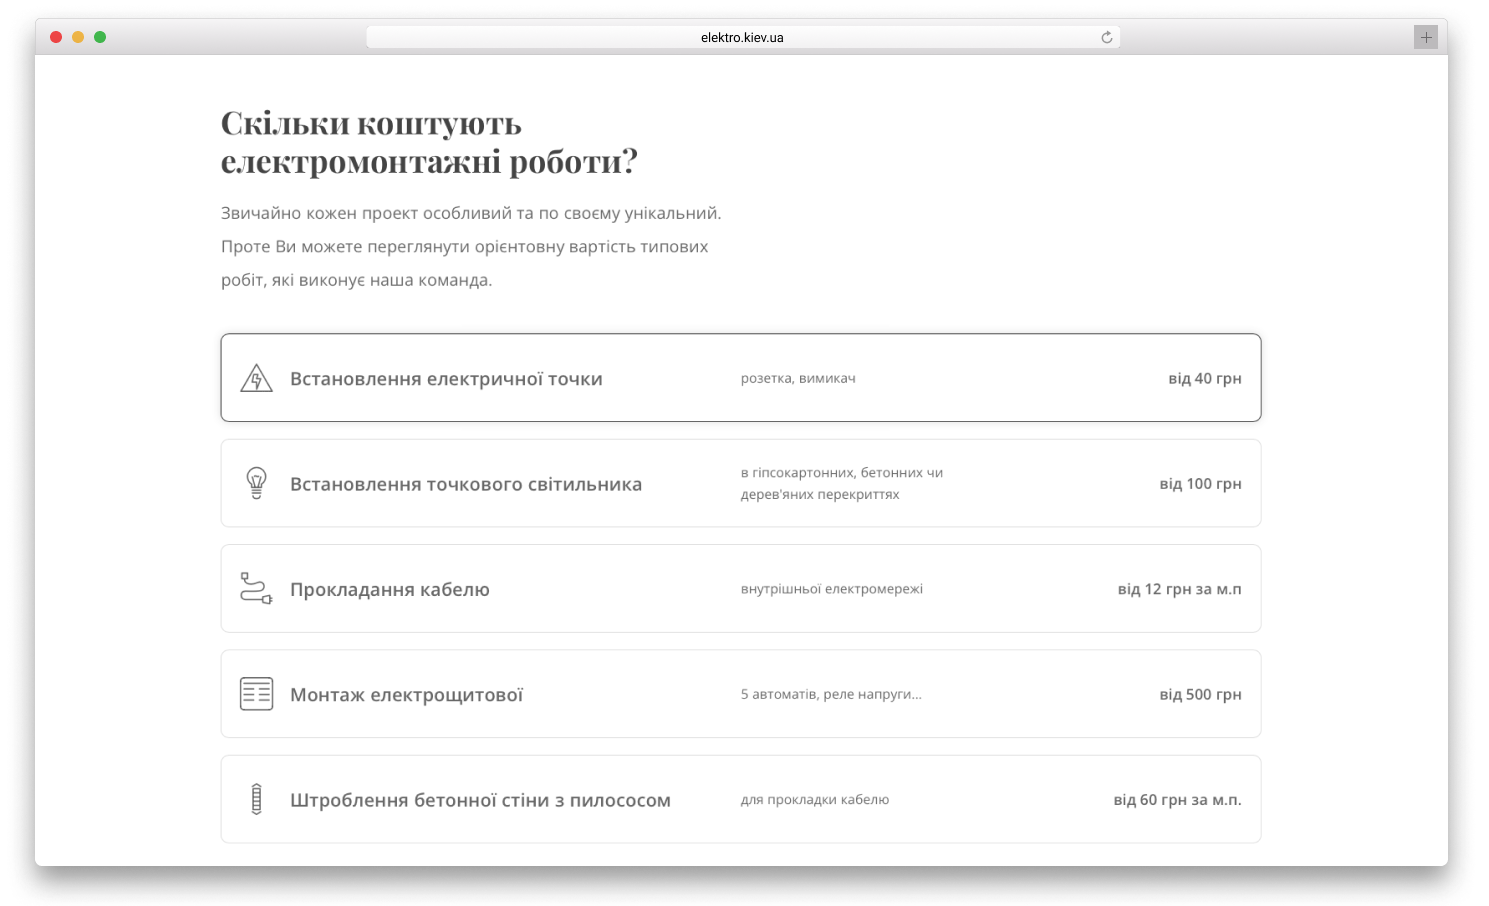The width and height of the screenshot is (1489, 906).
Task: Click the electrical warning triangle icon
Action: (256, 379)
